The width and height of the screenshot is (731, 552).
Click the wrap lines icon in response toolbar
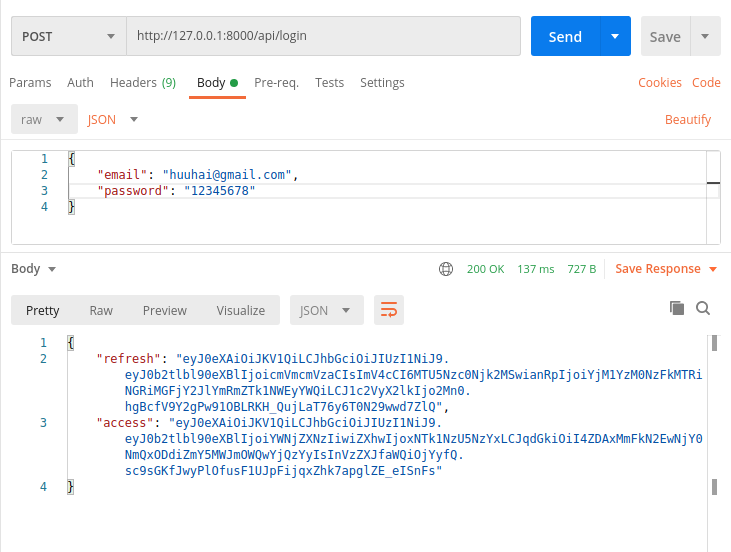[x=389, y=310]
